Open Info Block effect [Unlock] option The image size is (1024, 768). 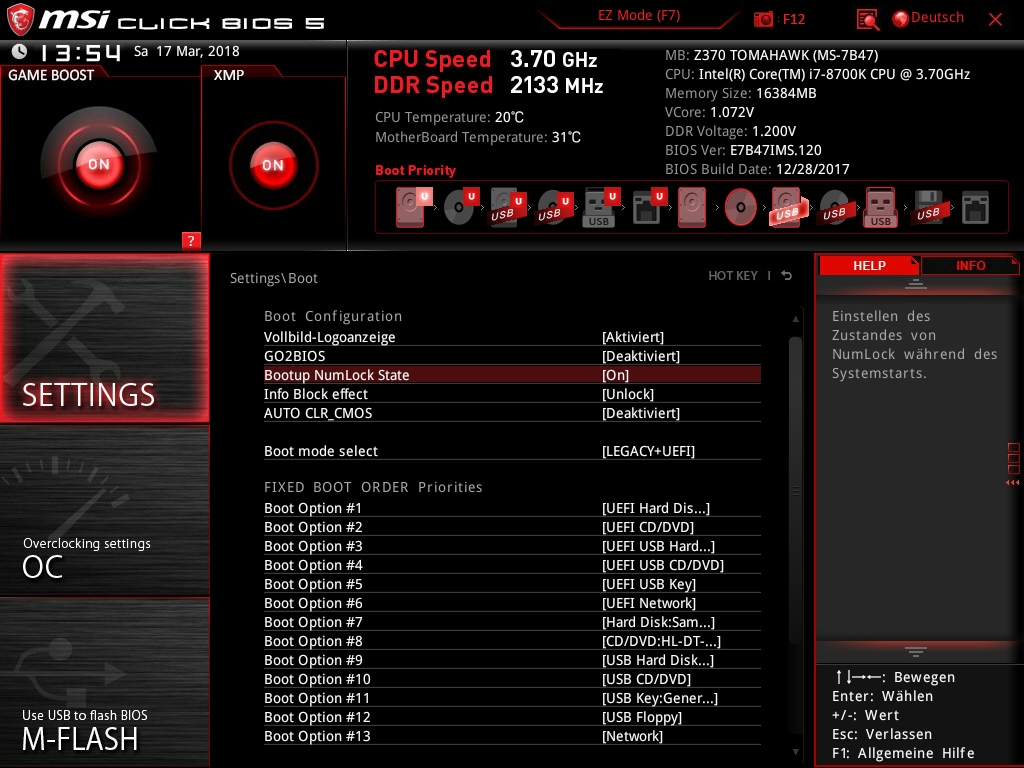tap(628, 394)
